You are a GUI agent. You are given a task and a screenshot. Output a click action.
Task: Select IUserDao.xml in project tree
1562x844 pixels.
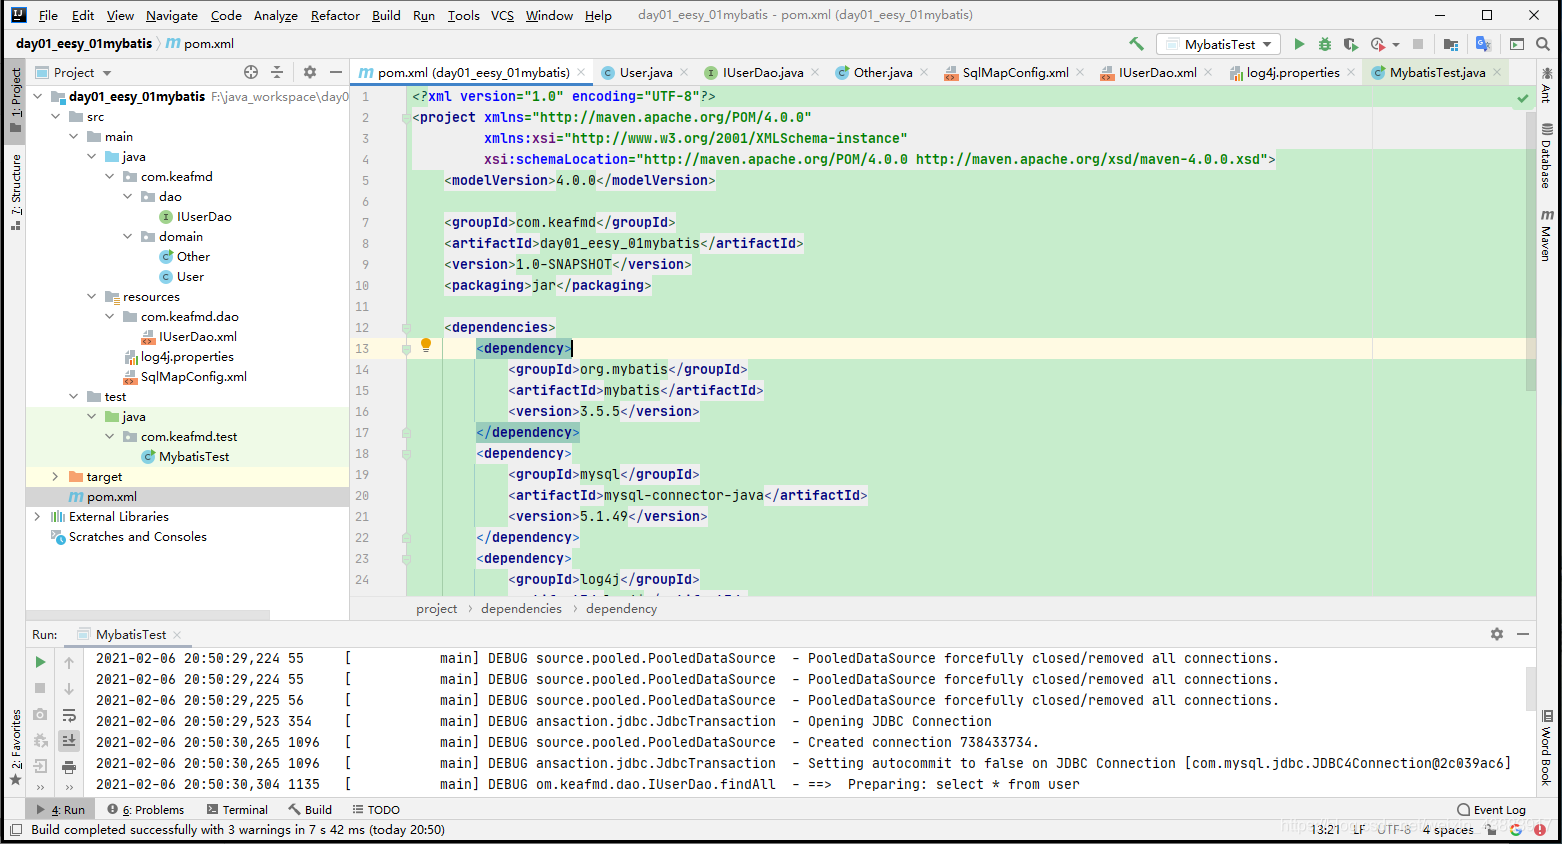[198, 337]
